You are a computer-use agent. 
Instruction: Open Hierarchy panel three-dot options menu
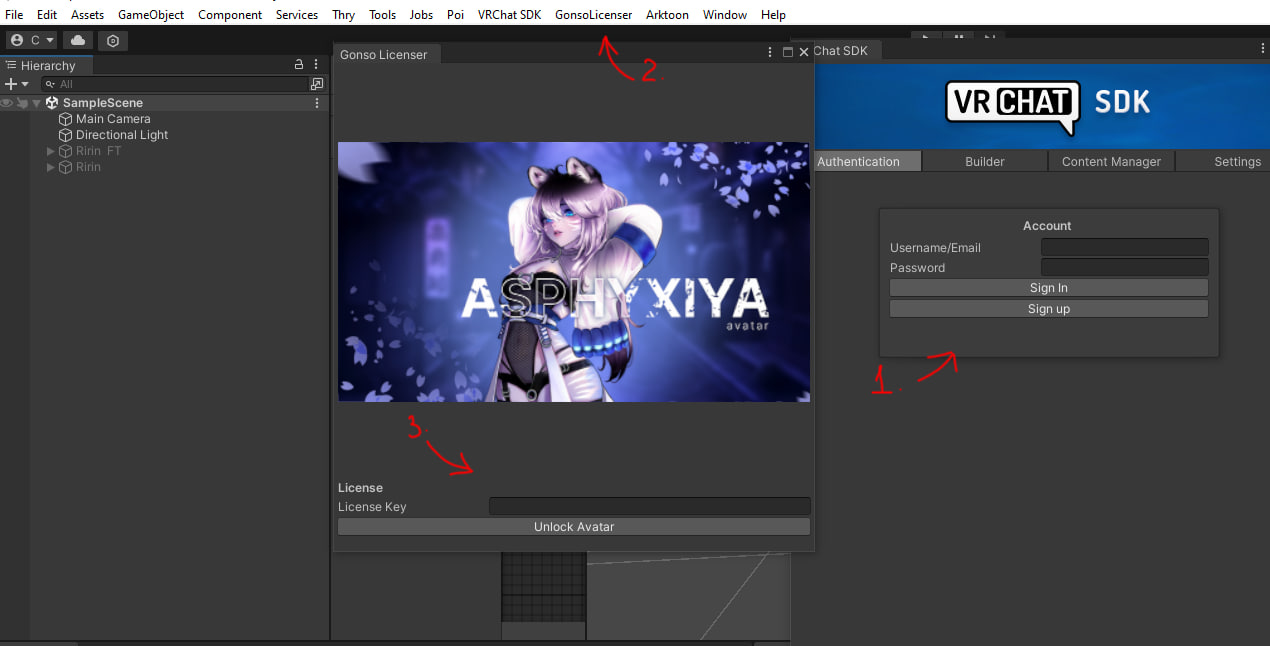click(x=316, y=65)
